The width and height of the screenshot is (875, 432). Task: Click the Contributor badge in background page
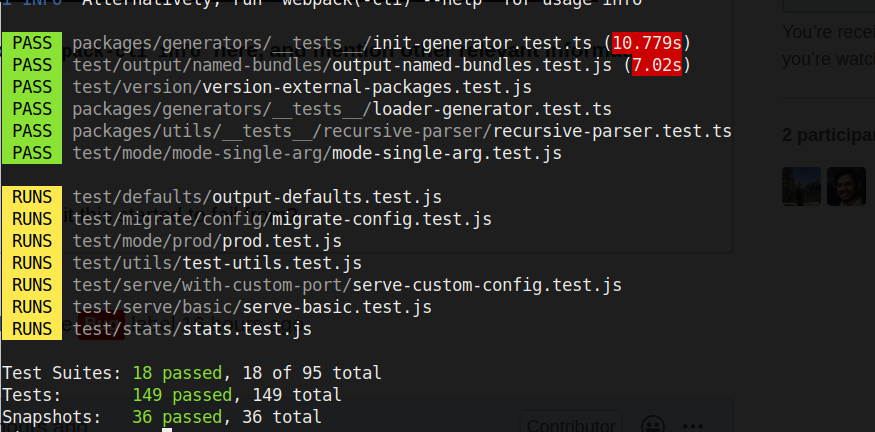(x=570, y=425)
